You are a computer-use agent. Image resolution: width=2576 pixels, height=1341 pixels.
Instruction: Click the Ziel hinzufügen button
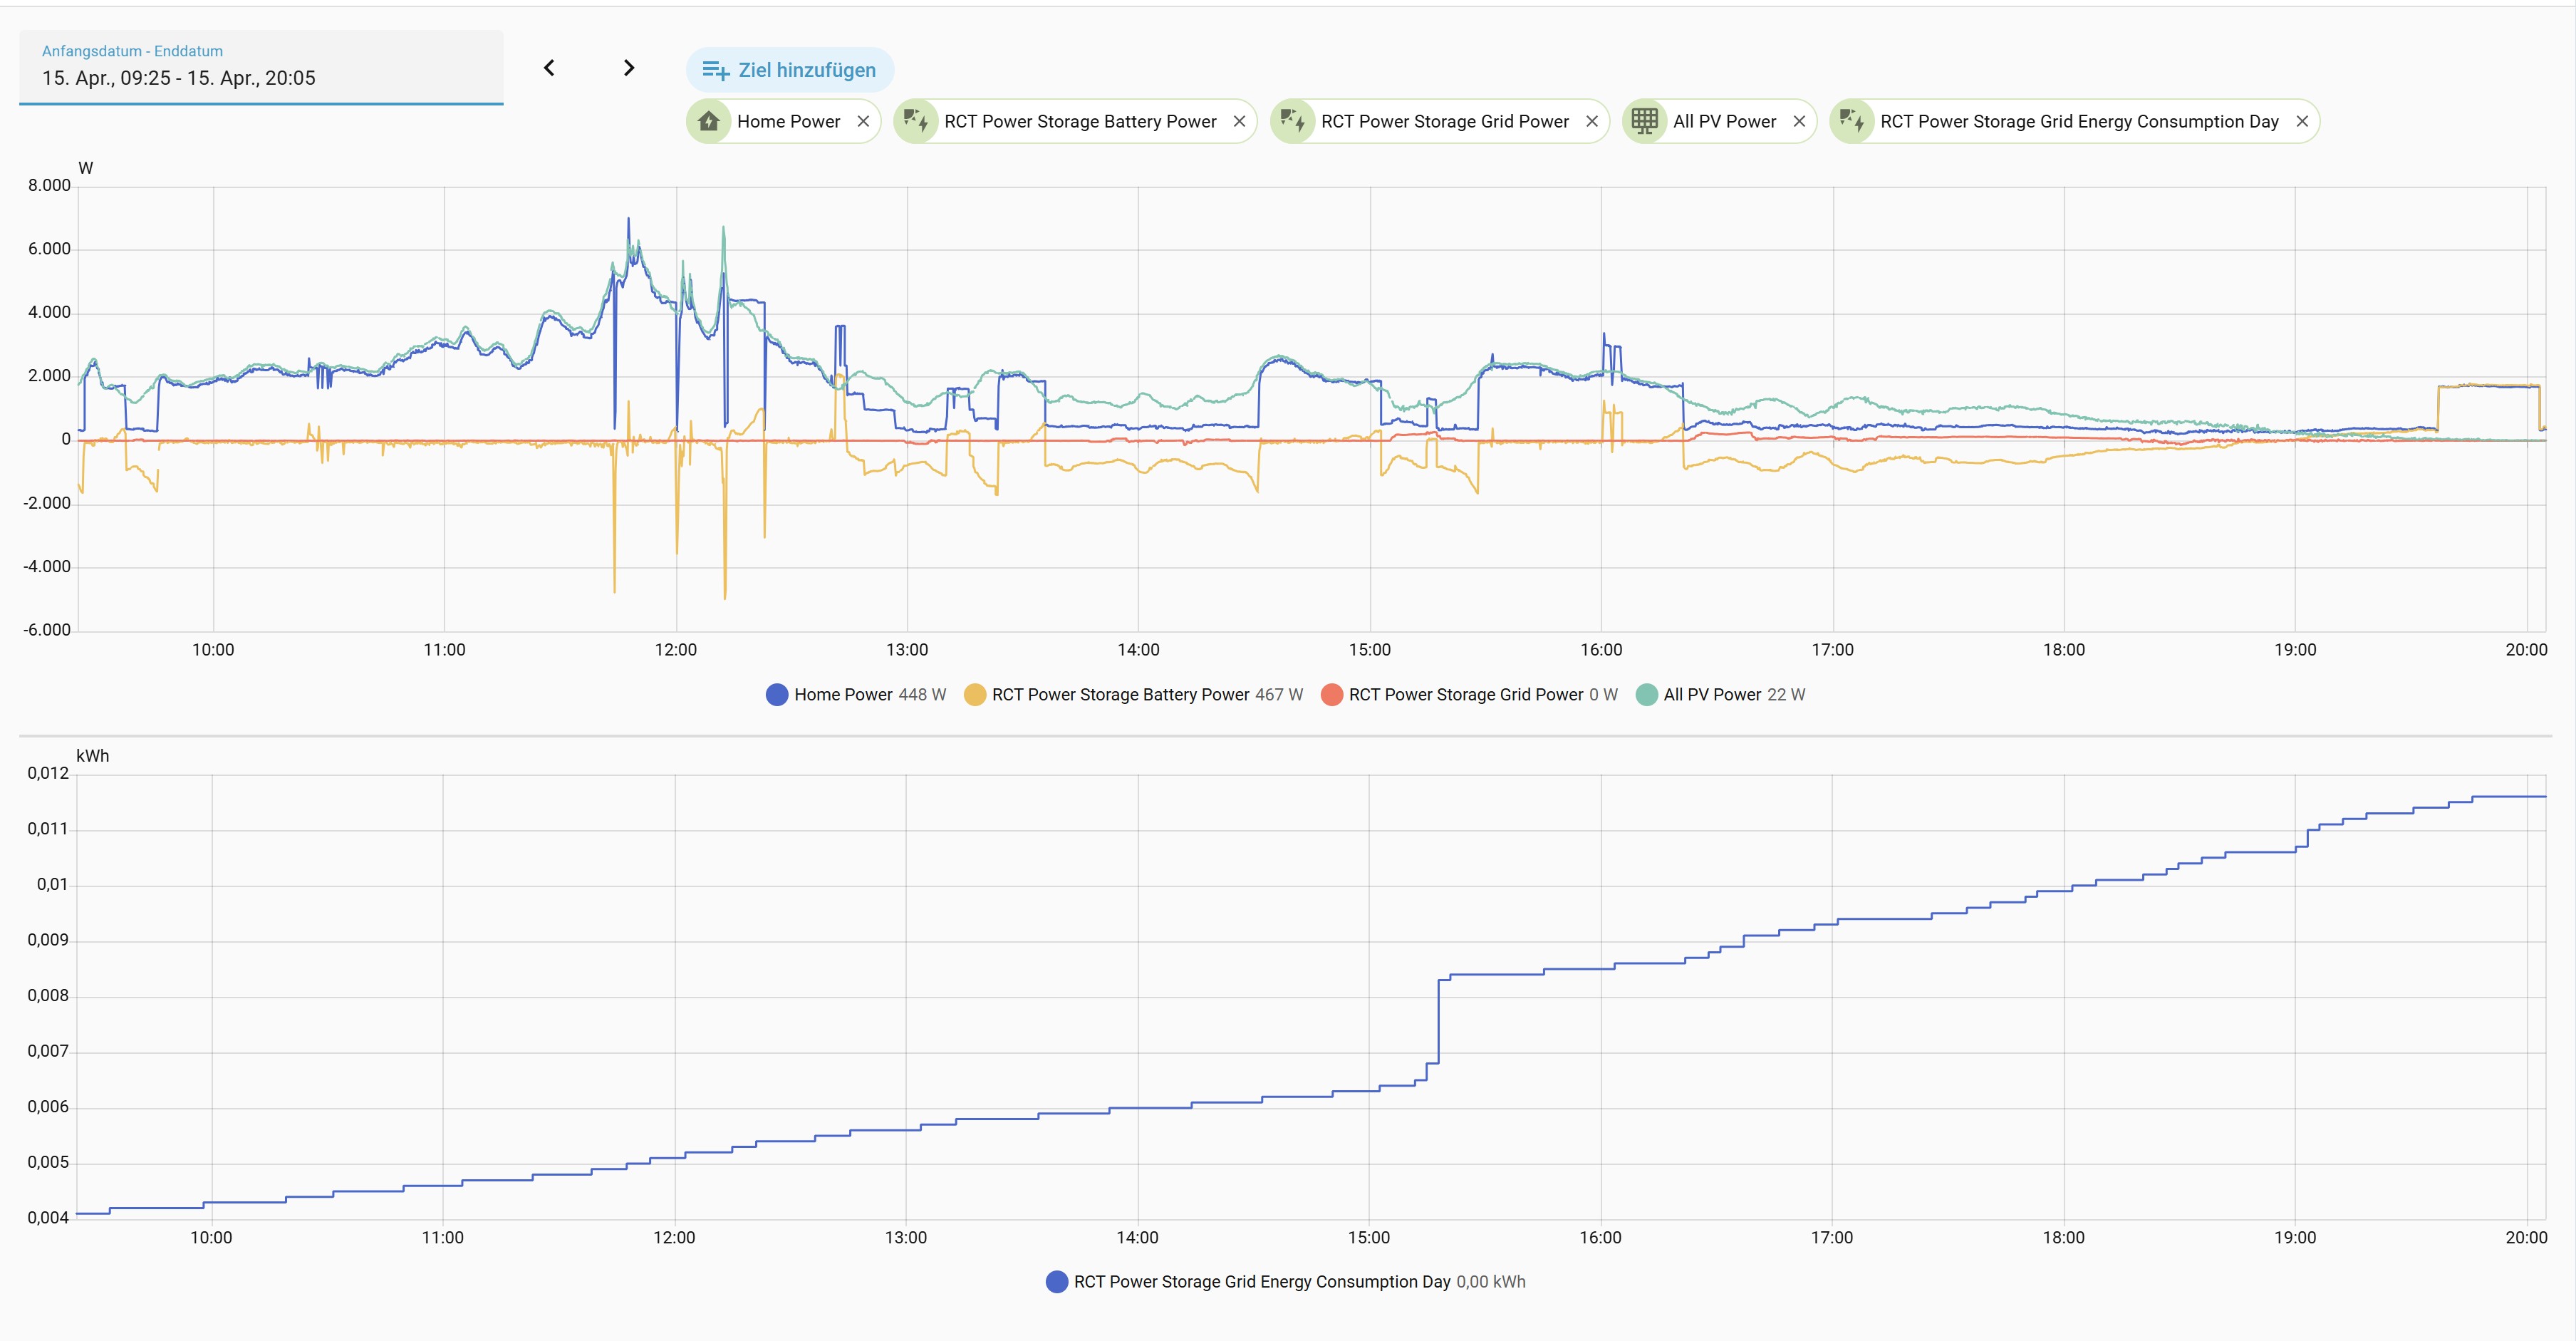coord(789,70)
